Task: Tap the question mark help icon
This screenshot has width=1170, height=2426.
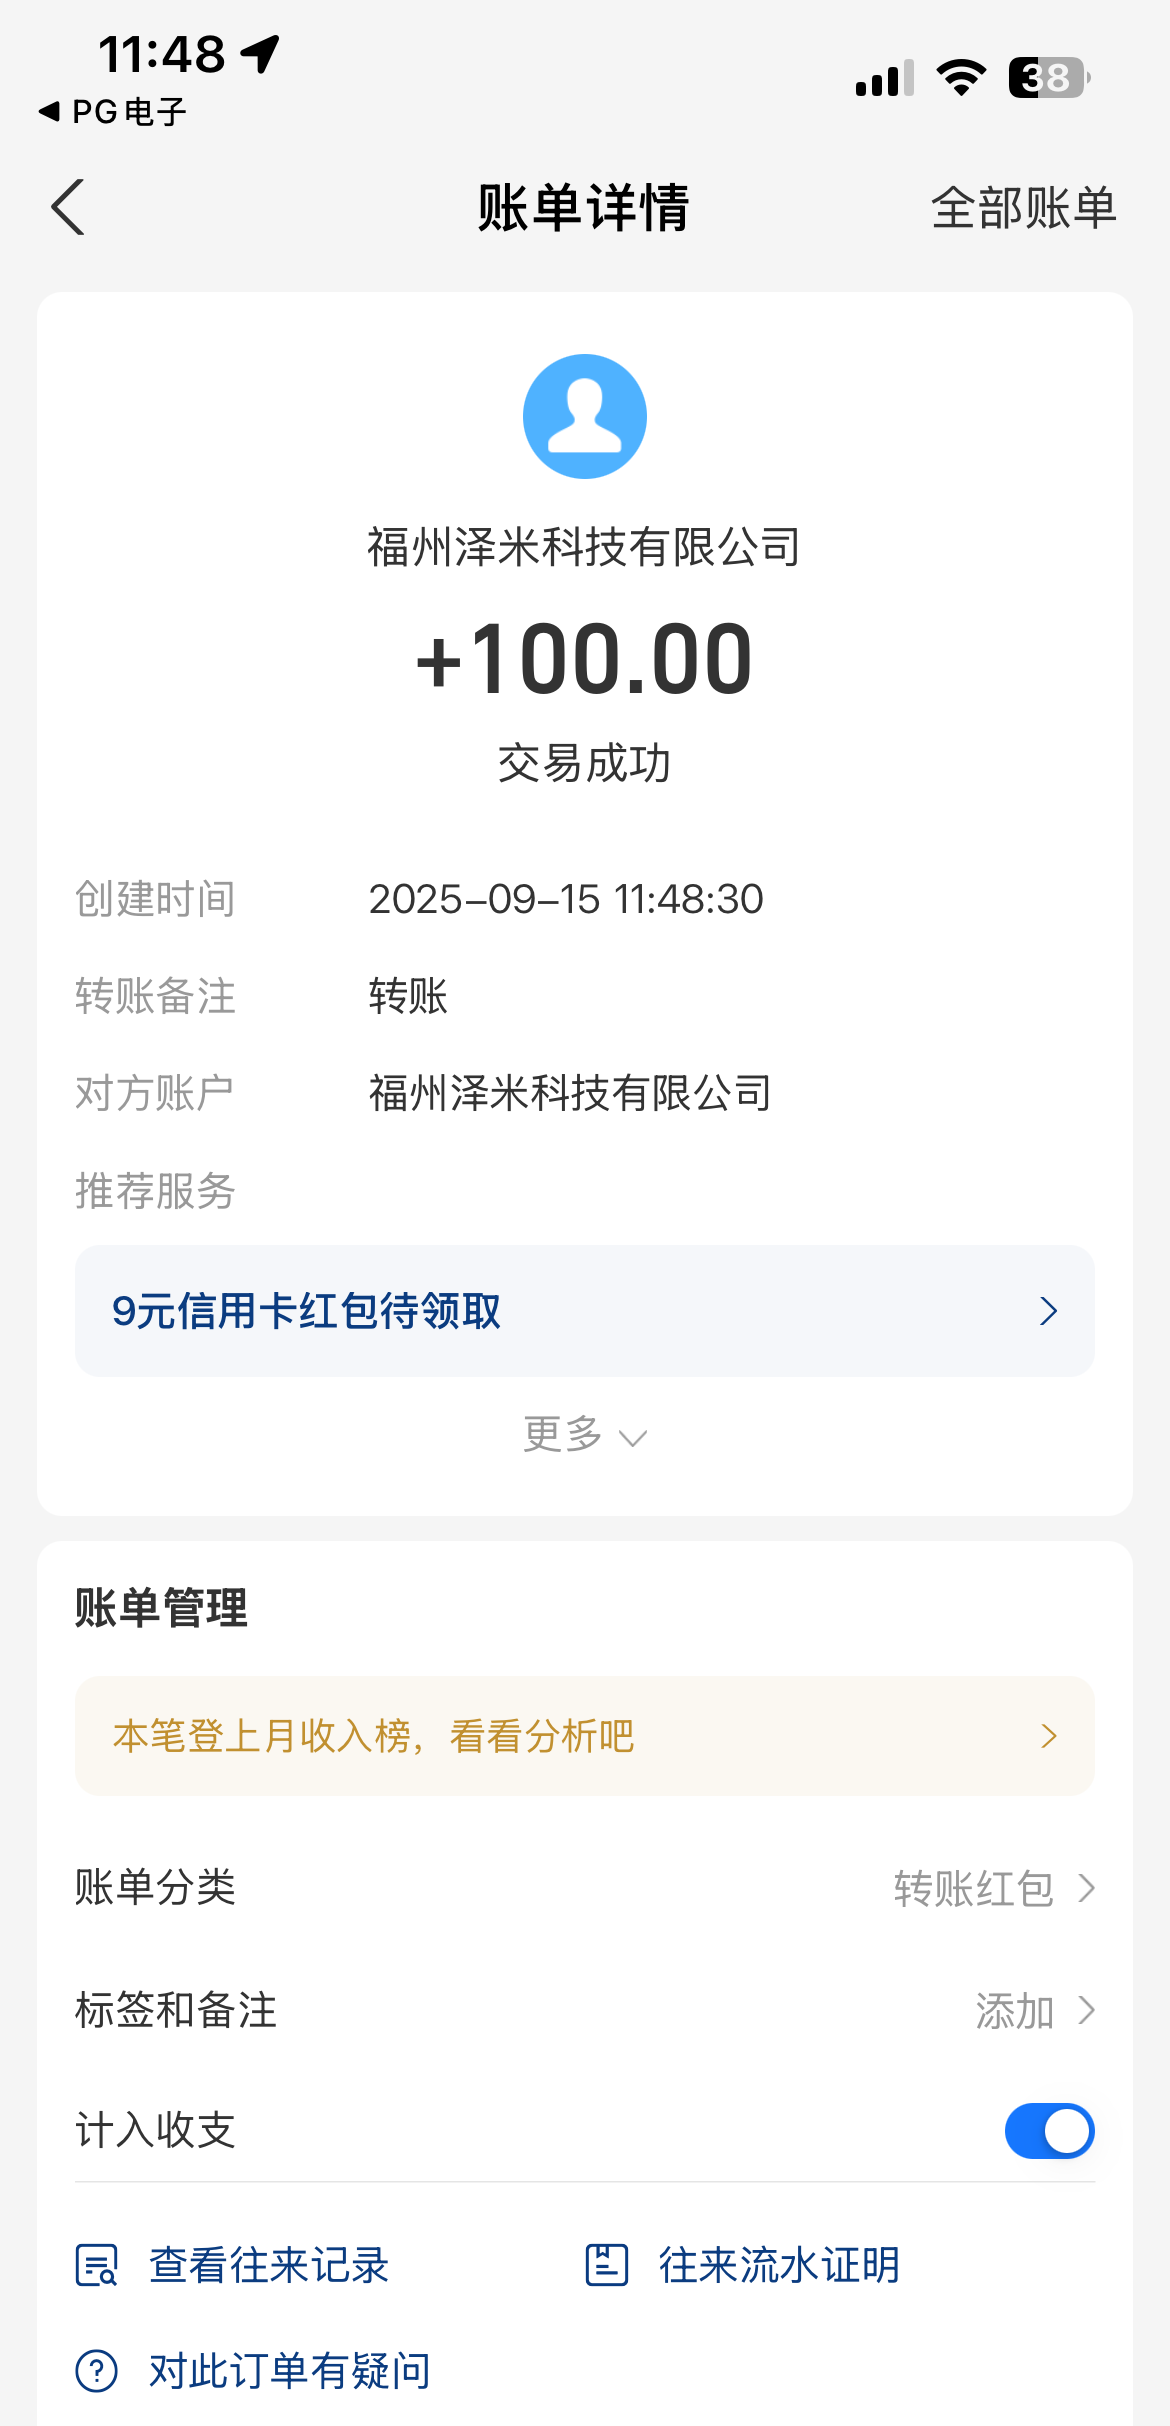Action: coord(97,2371)
